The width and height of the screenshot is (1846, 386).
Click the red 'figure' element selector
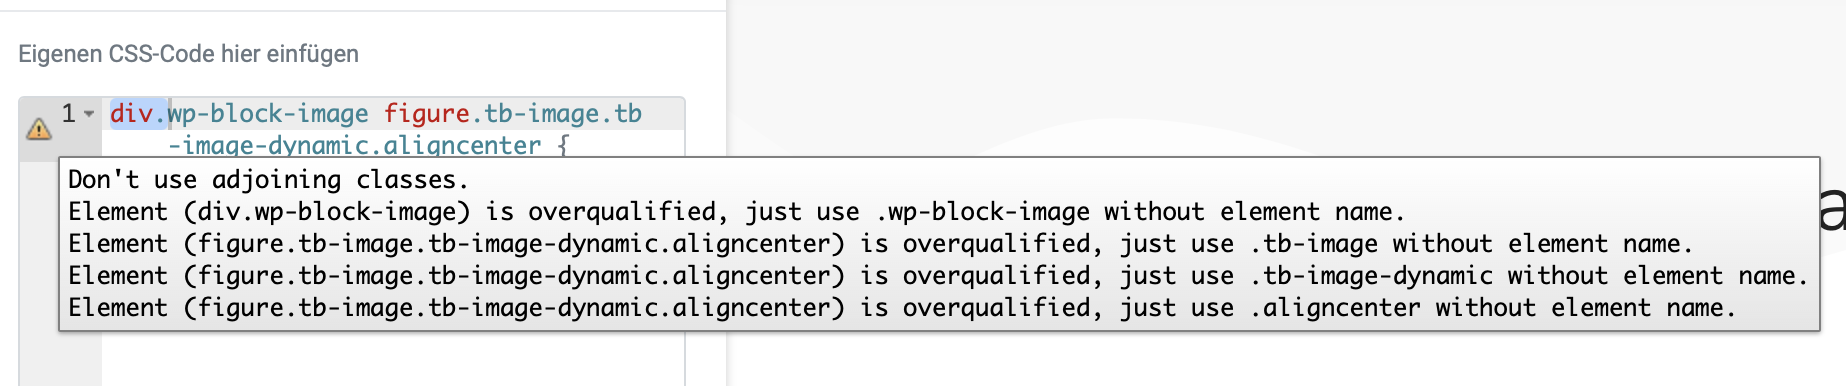pyautogui.click(x=427, y=114)
